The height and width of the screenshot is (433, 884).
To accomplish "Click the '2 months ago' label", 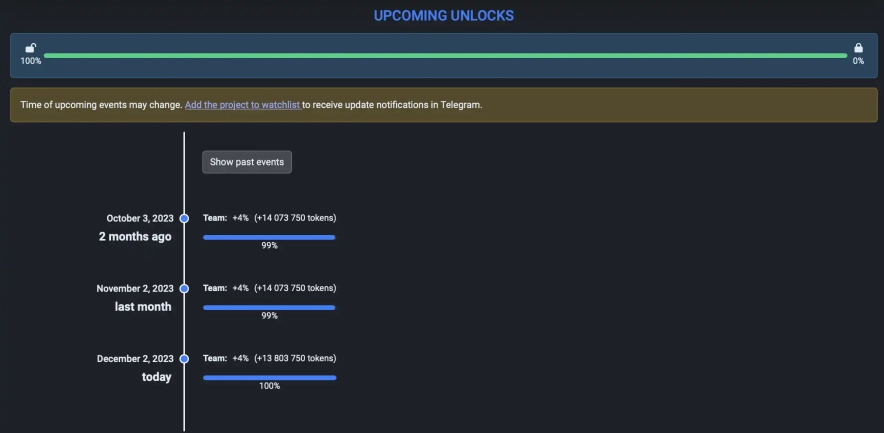I will [135, 237].
